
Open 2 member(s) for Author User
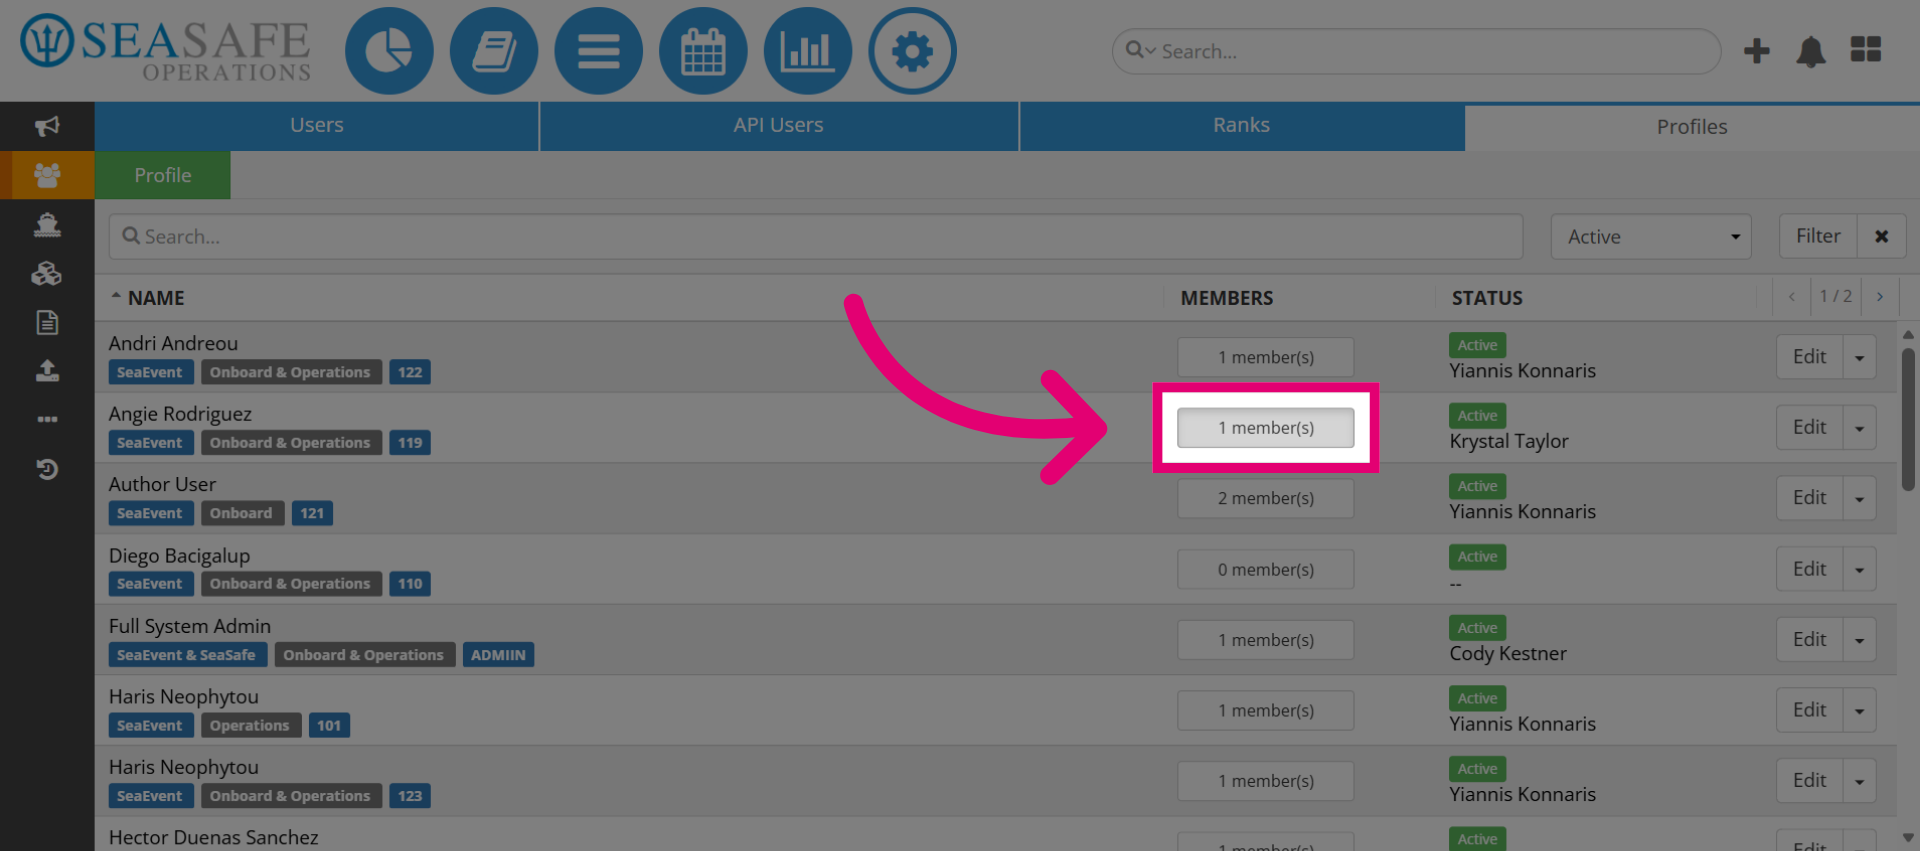[1266, 498]
